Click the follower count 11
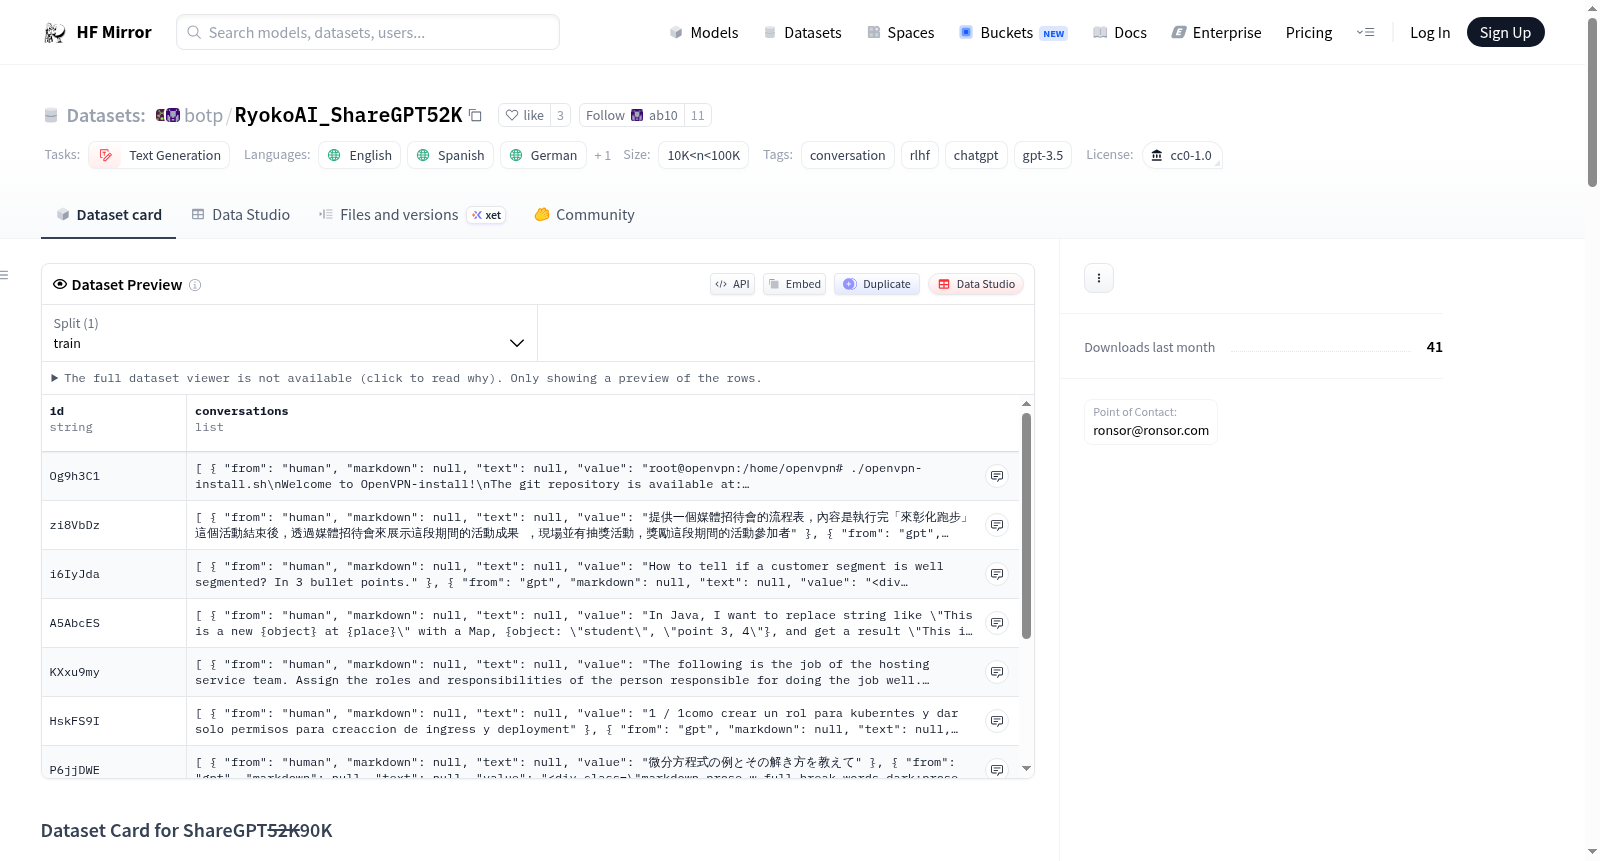 tap(698, 116)
